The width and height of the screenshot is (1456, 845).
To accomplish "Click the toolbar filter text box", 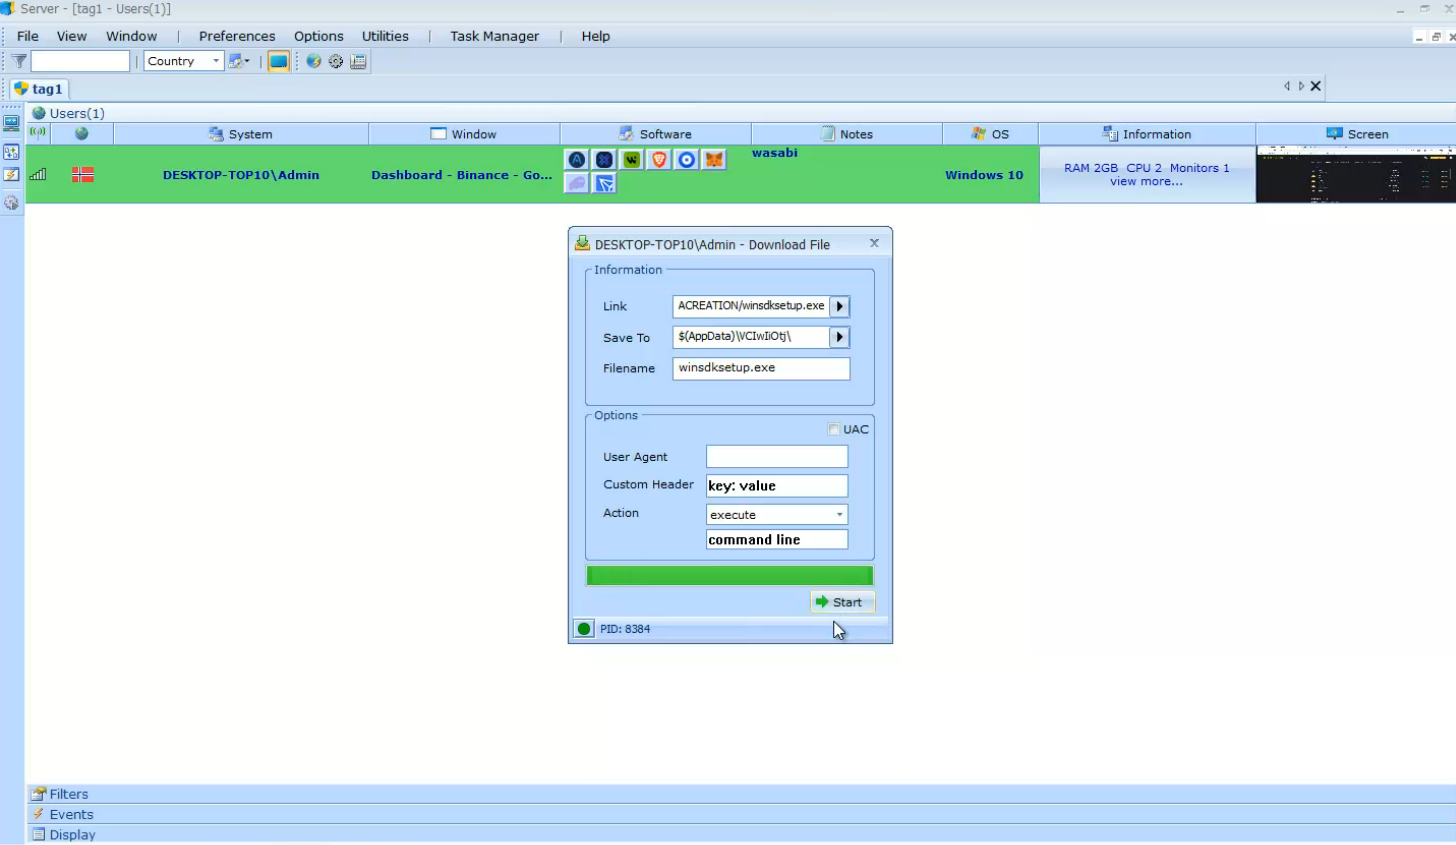I will 81,61.
